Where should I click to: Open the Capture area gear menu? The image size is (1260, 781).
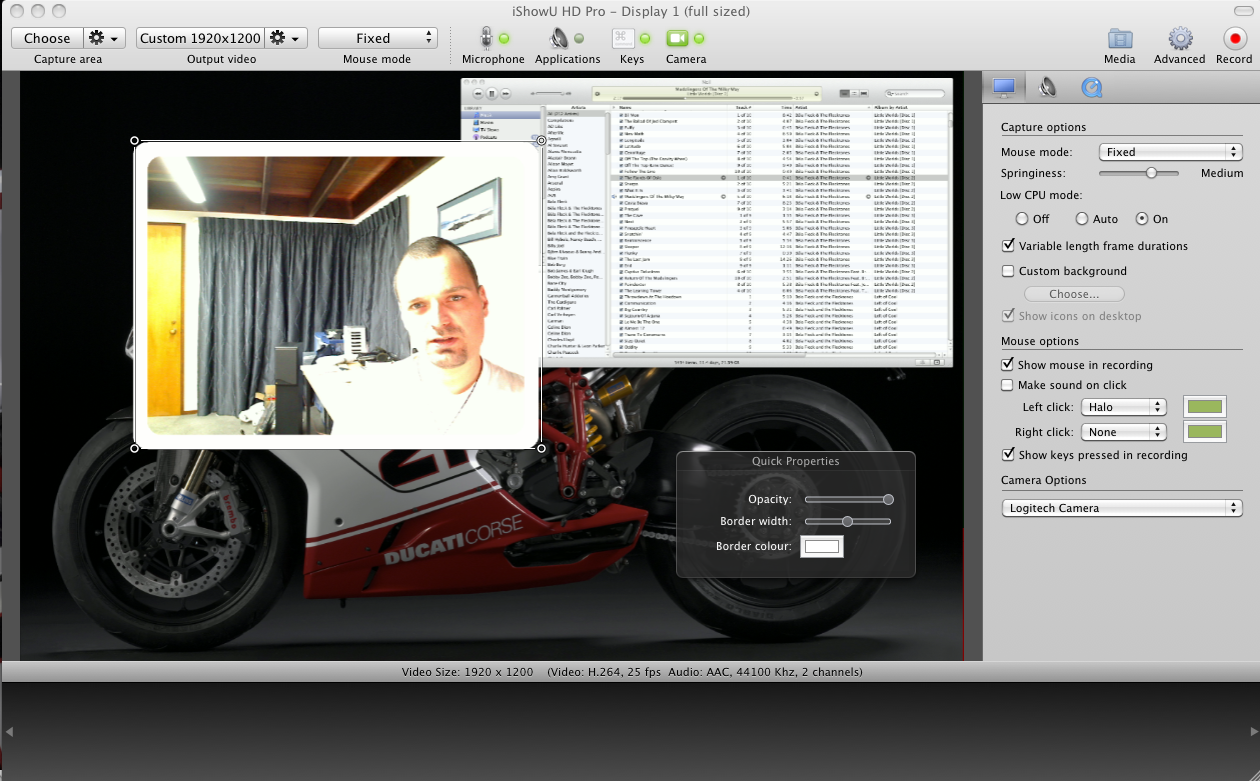tap(104, 38)
